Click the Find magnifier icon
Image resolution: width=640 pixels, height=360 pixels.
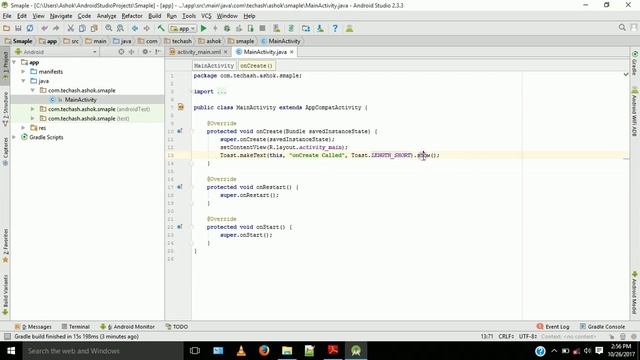point(109,28)
